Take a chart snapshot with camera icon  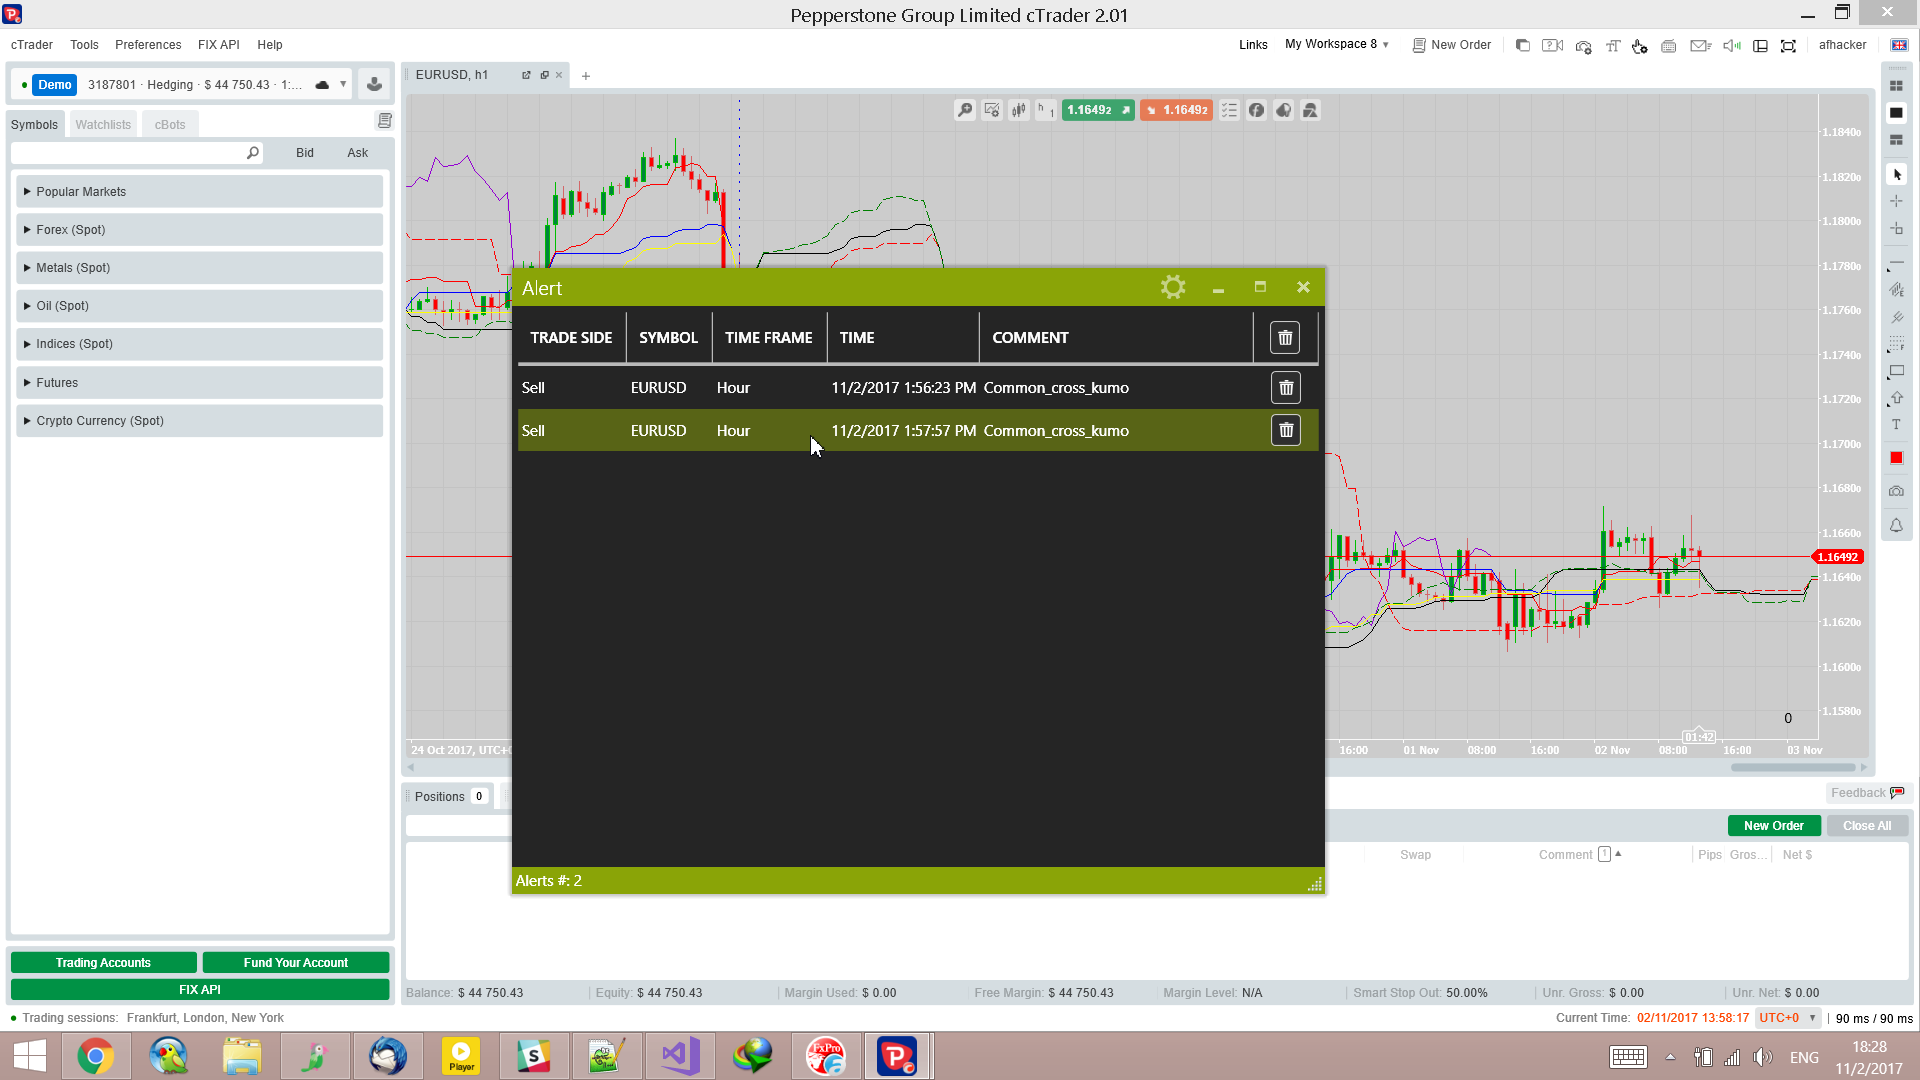pos(1896,491)
